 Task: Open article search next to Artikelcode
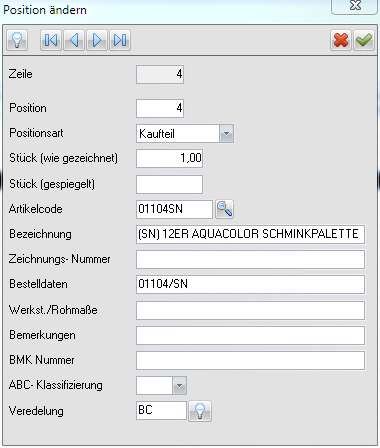tap(224, 209)
